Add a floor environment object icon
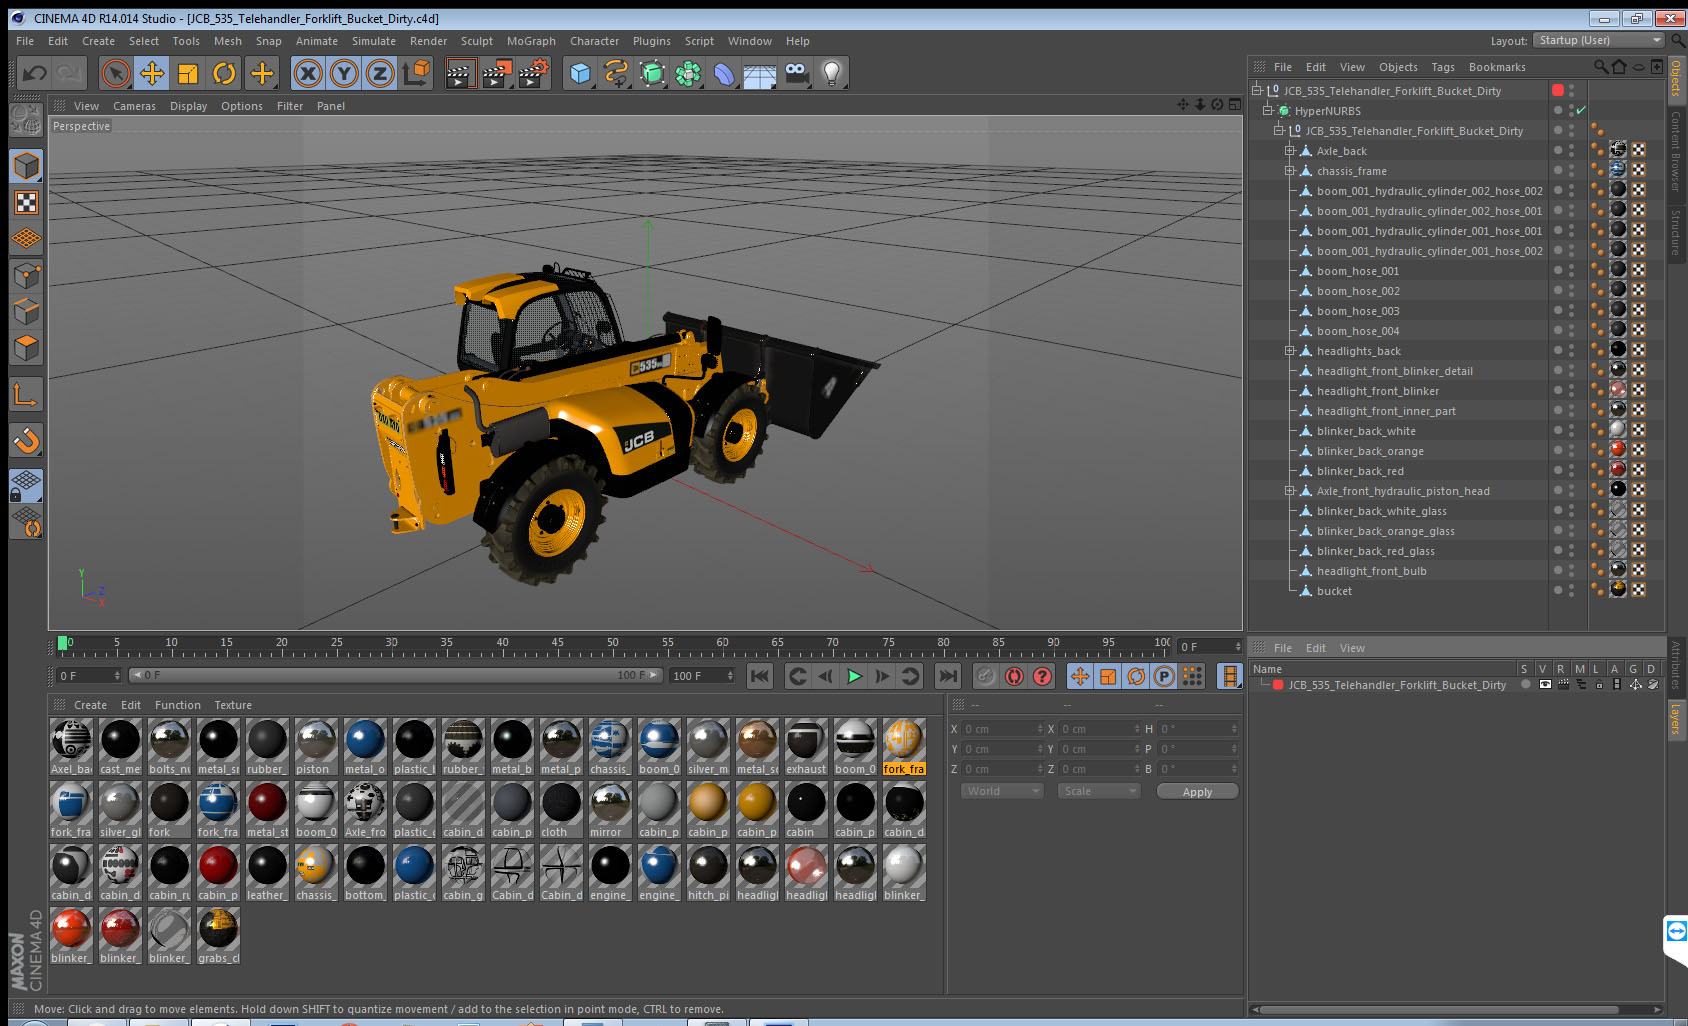This screenshot has height=1026, width=1688. [x=760, y=73]
